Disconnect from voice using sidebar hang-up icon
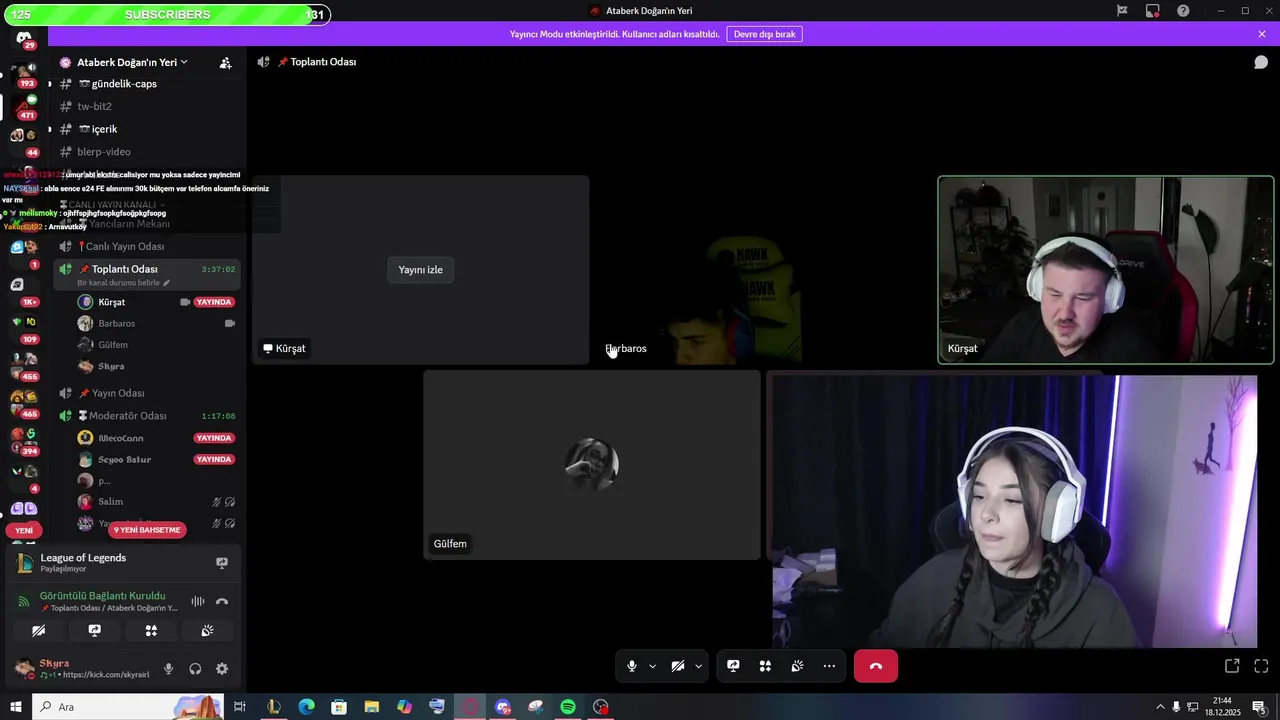 click(222, 601)
